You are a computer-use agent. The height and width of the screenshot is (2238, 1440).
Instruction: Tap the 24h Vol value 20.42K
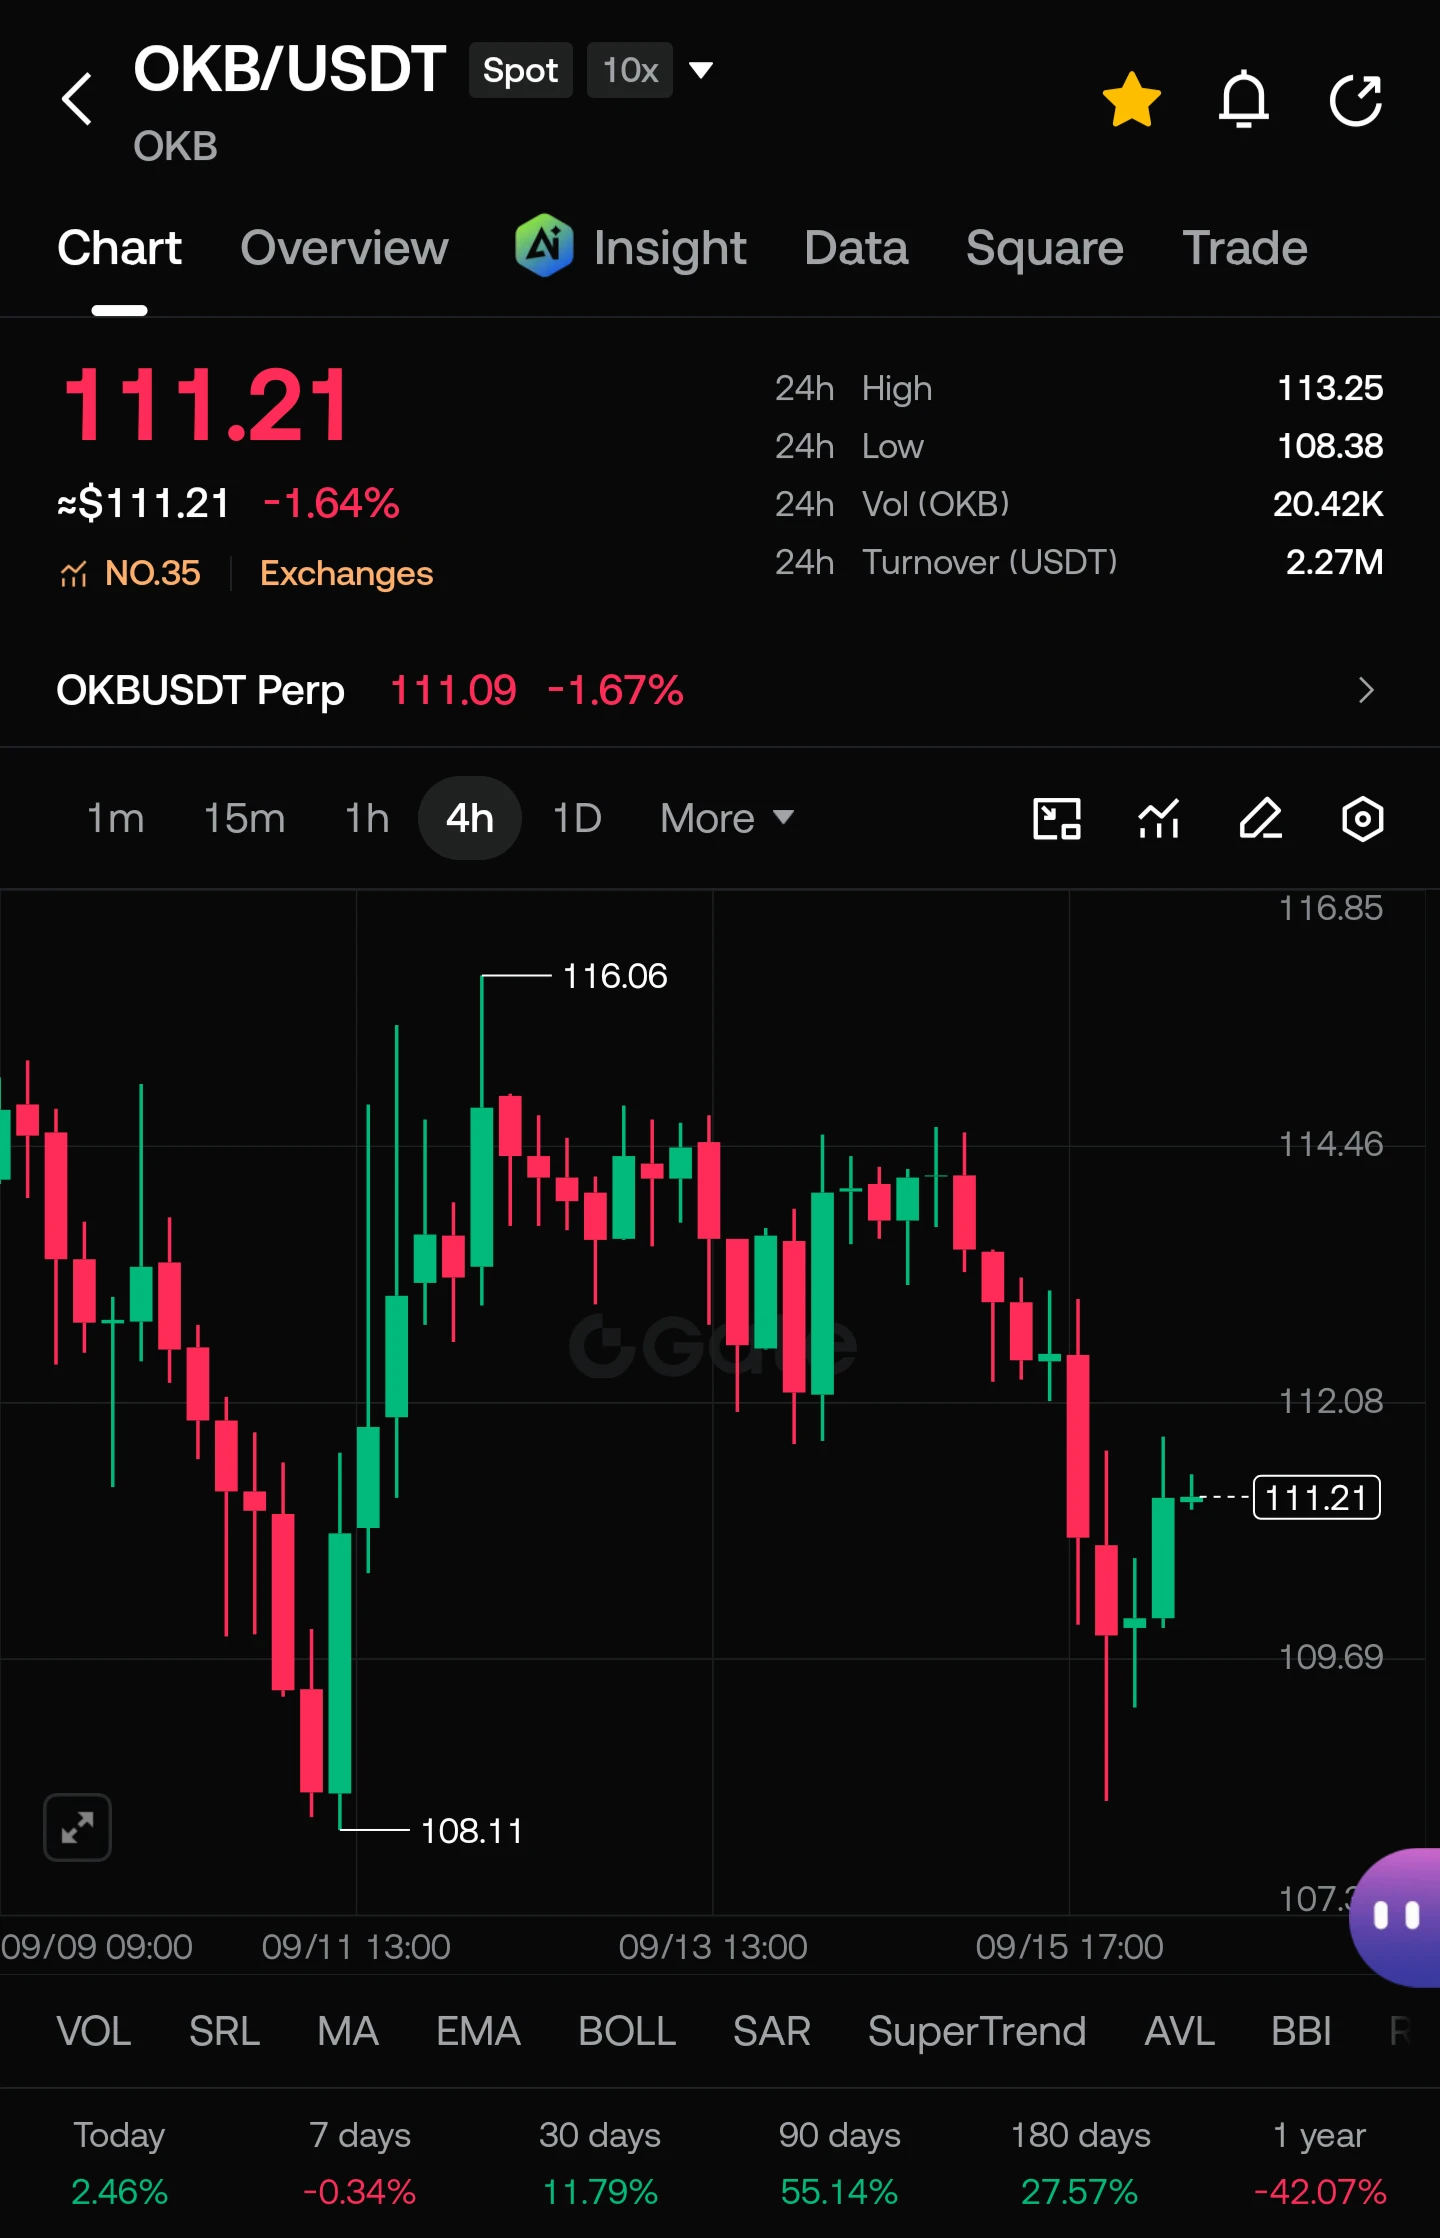[x=1328, y=504]
